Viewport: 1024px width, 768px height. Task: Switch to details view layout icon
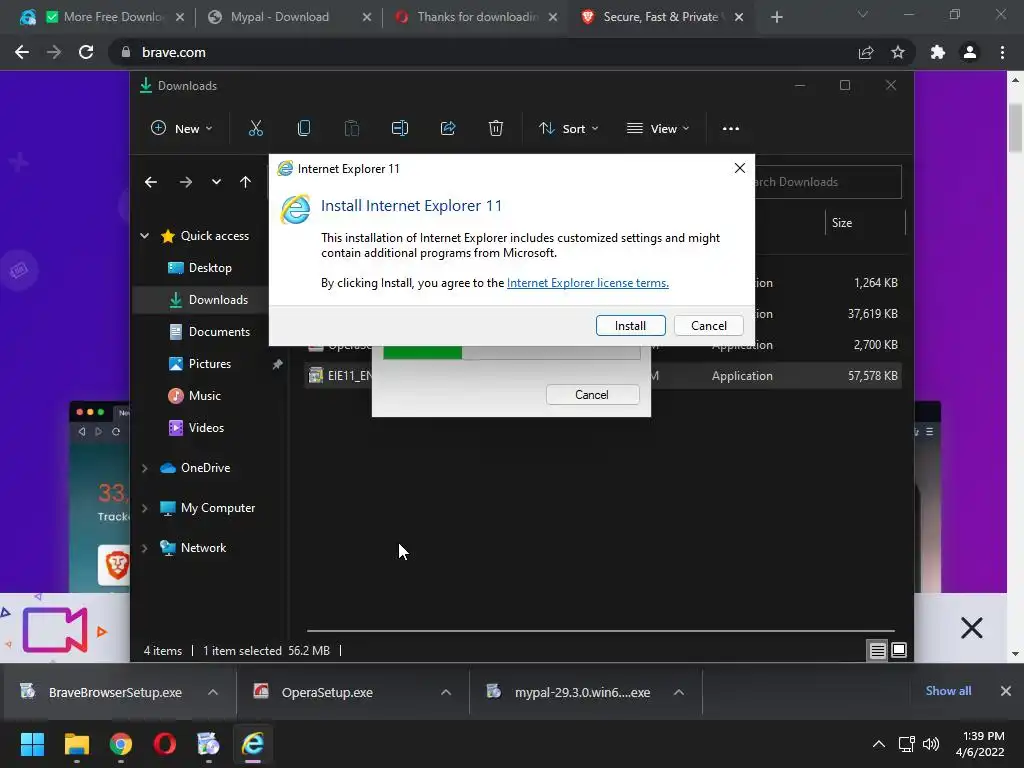(x=877, y=650)
